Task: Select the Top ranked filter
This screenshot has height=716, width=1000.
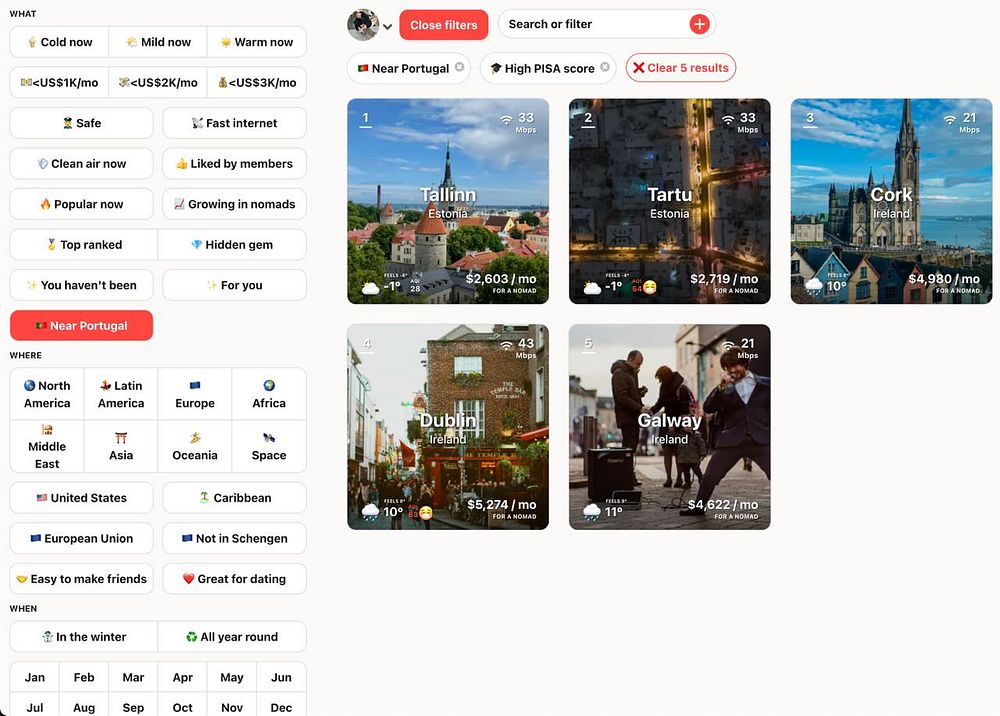Action: [x=84, y=245]
